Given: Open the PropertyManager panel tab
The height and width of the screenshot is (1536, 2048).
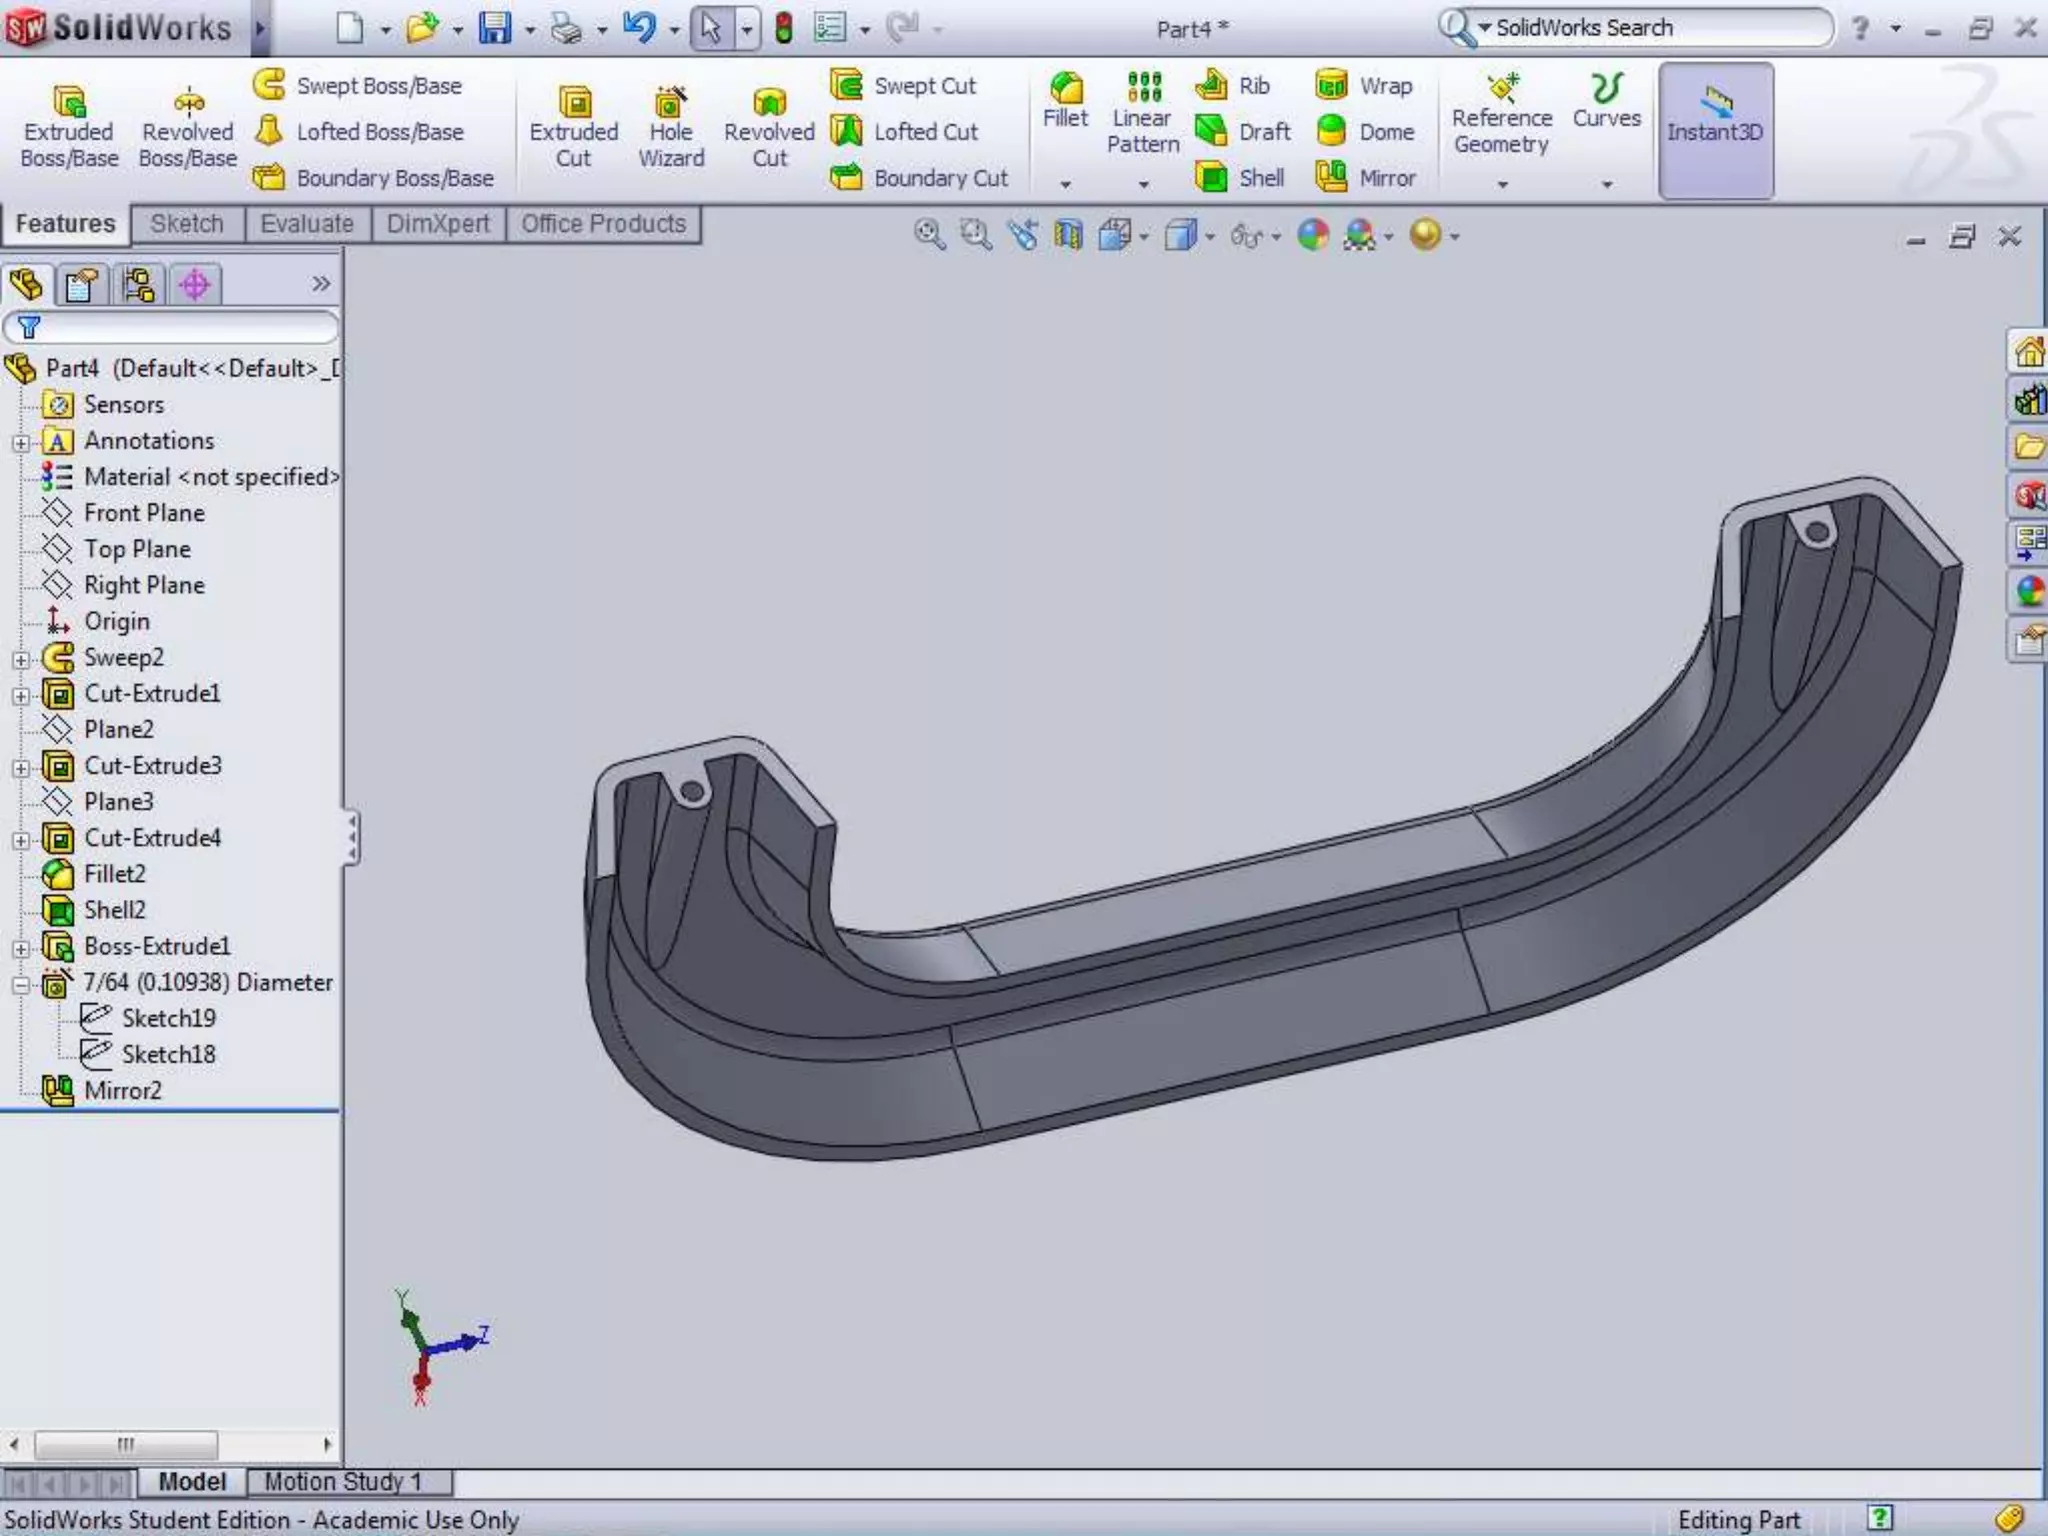Looking at the screenshot, I should (x=81, y=285).
